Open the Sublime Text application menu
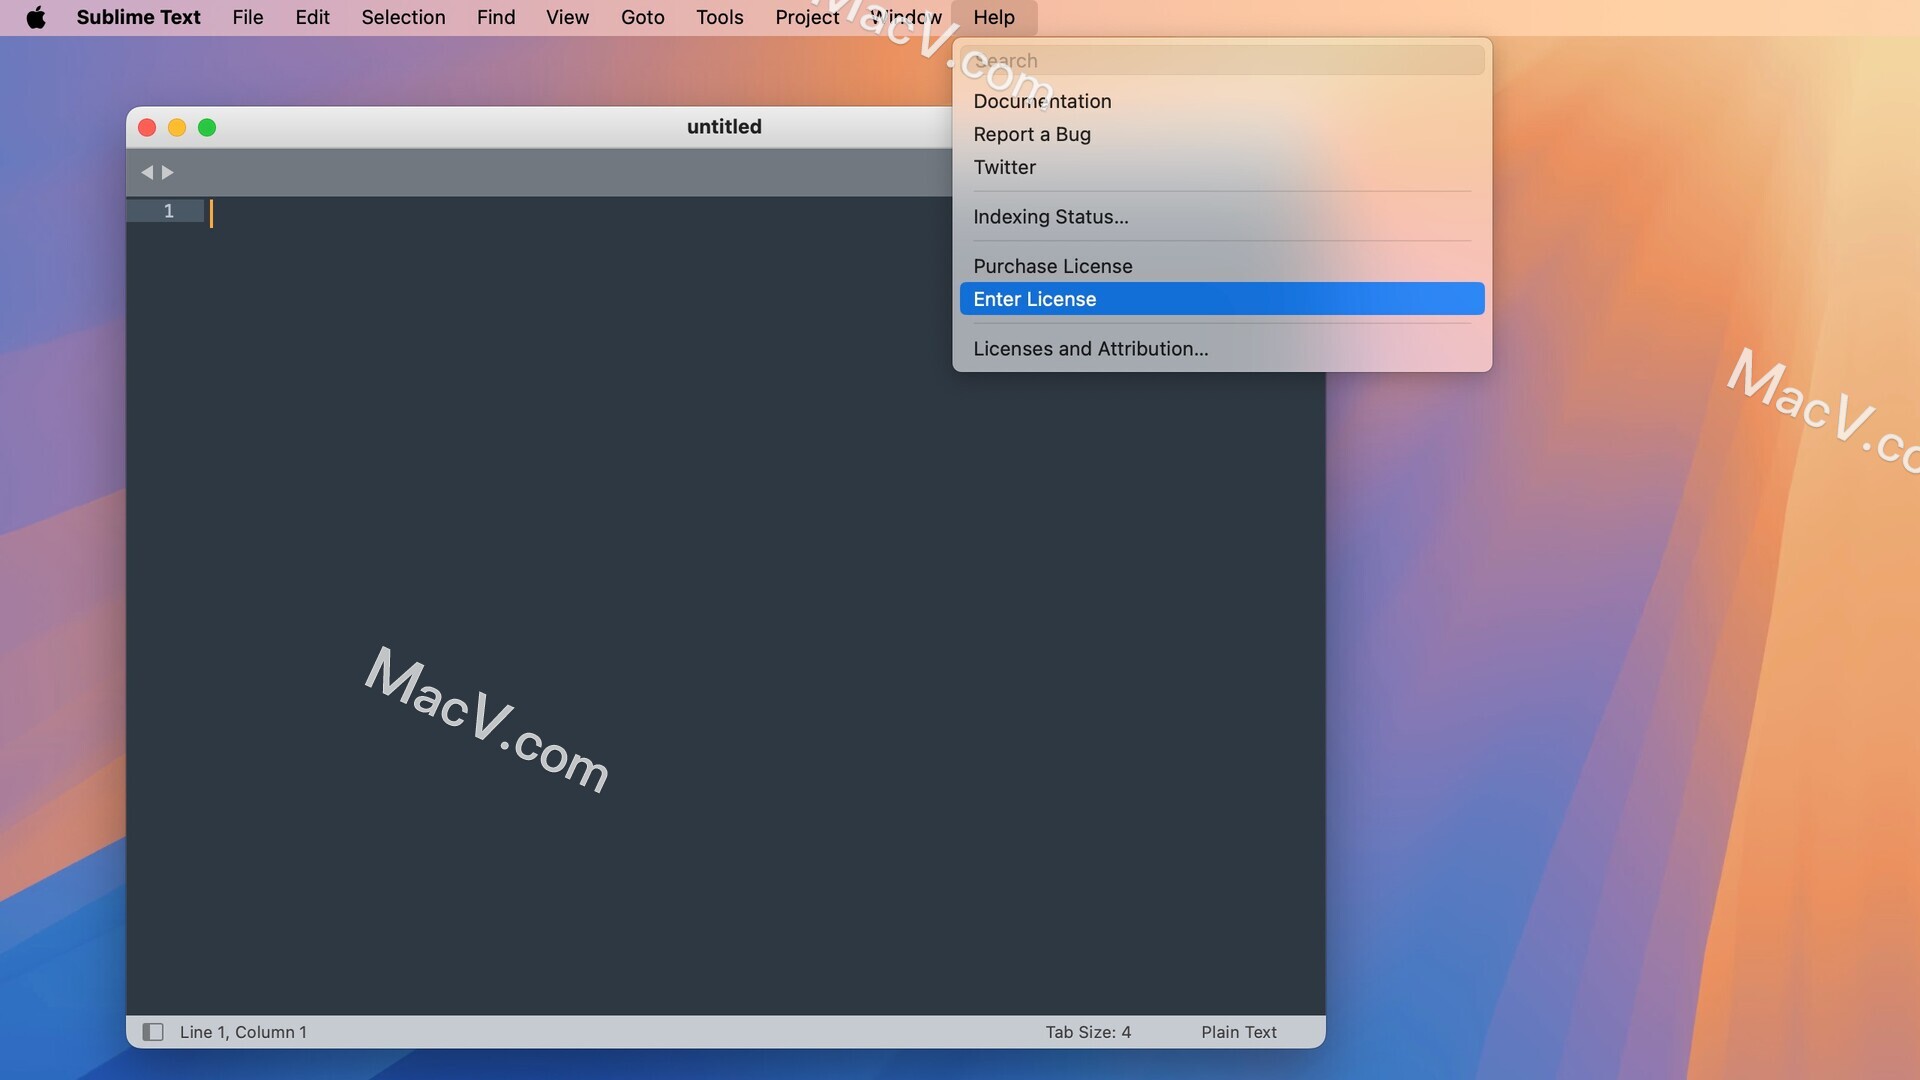This screenshot has height=1080, width=1920. (138, 17)
